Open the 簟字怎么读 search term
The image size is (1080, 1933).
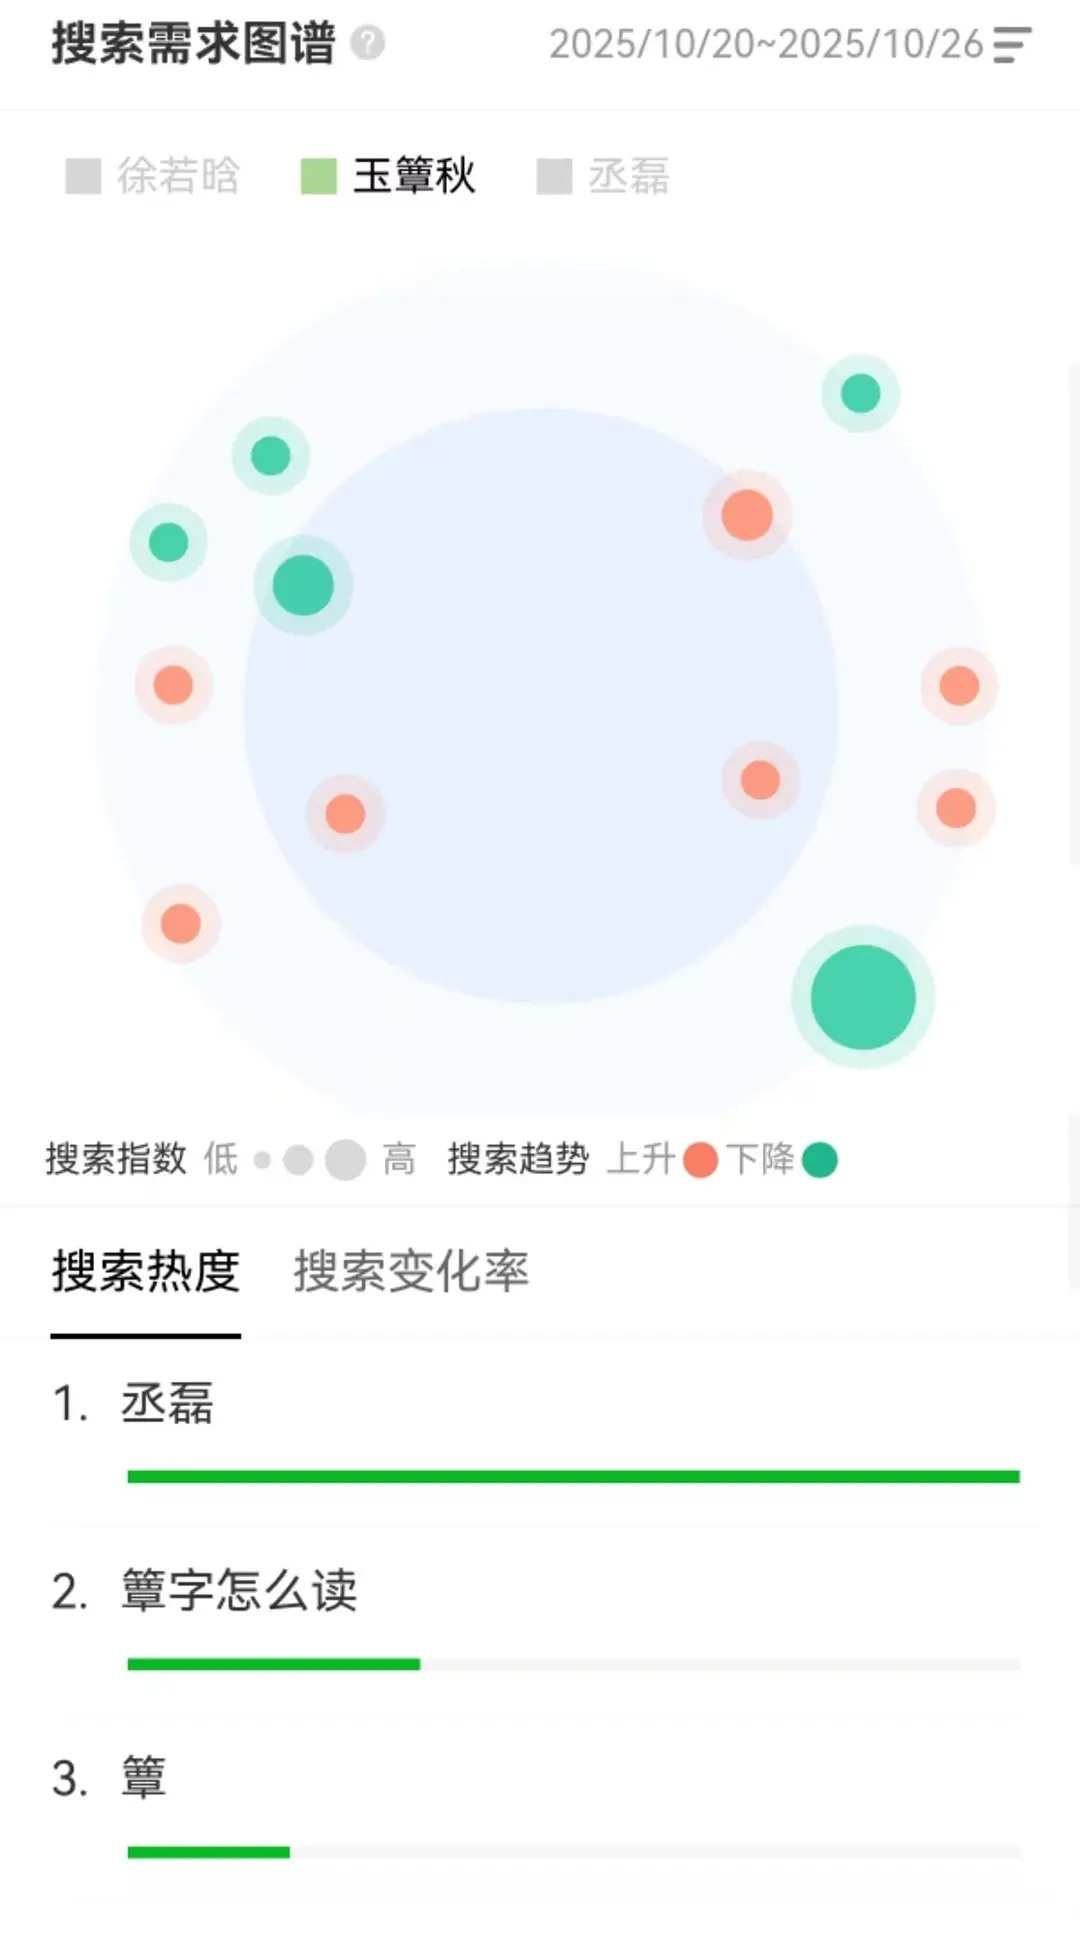pos(239,1590)
